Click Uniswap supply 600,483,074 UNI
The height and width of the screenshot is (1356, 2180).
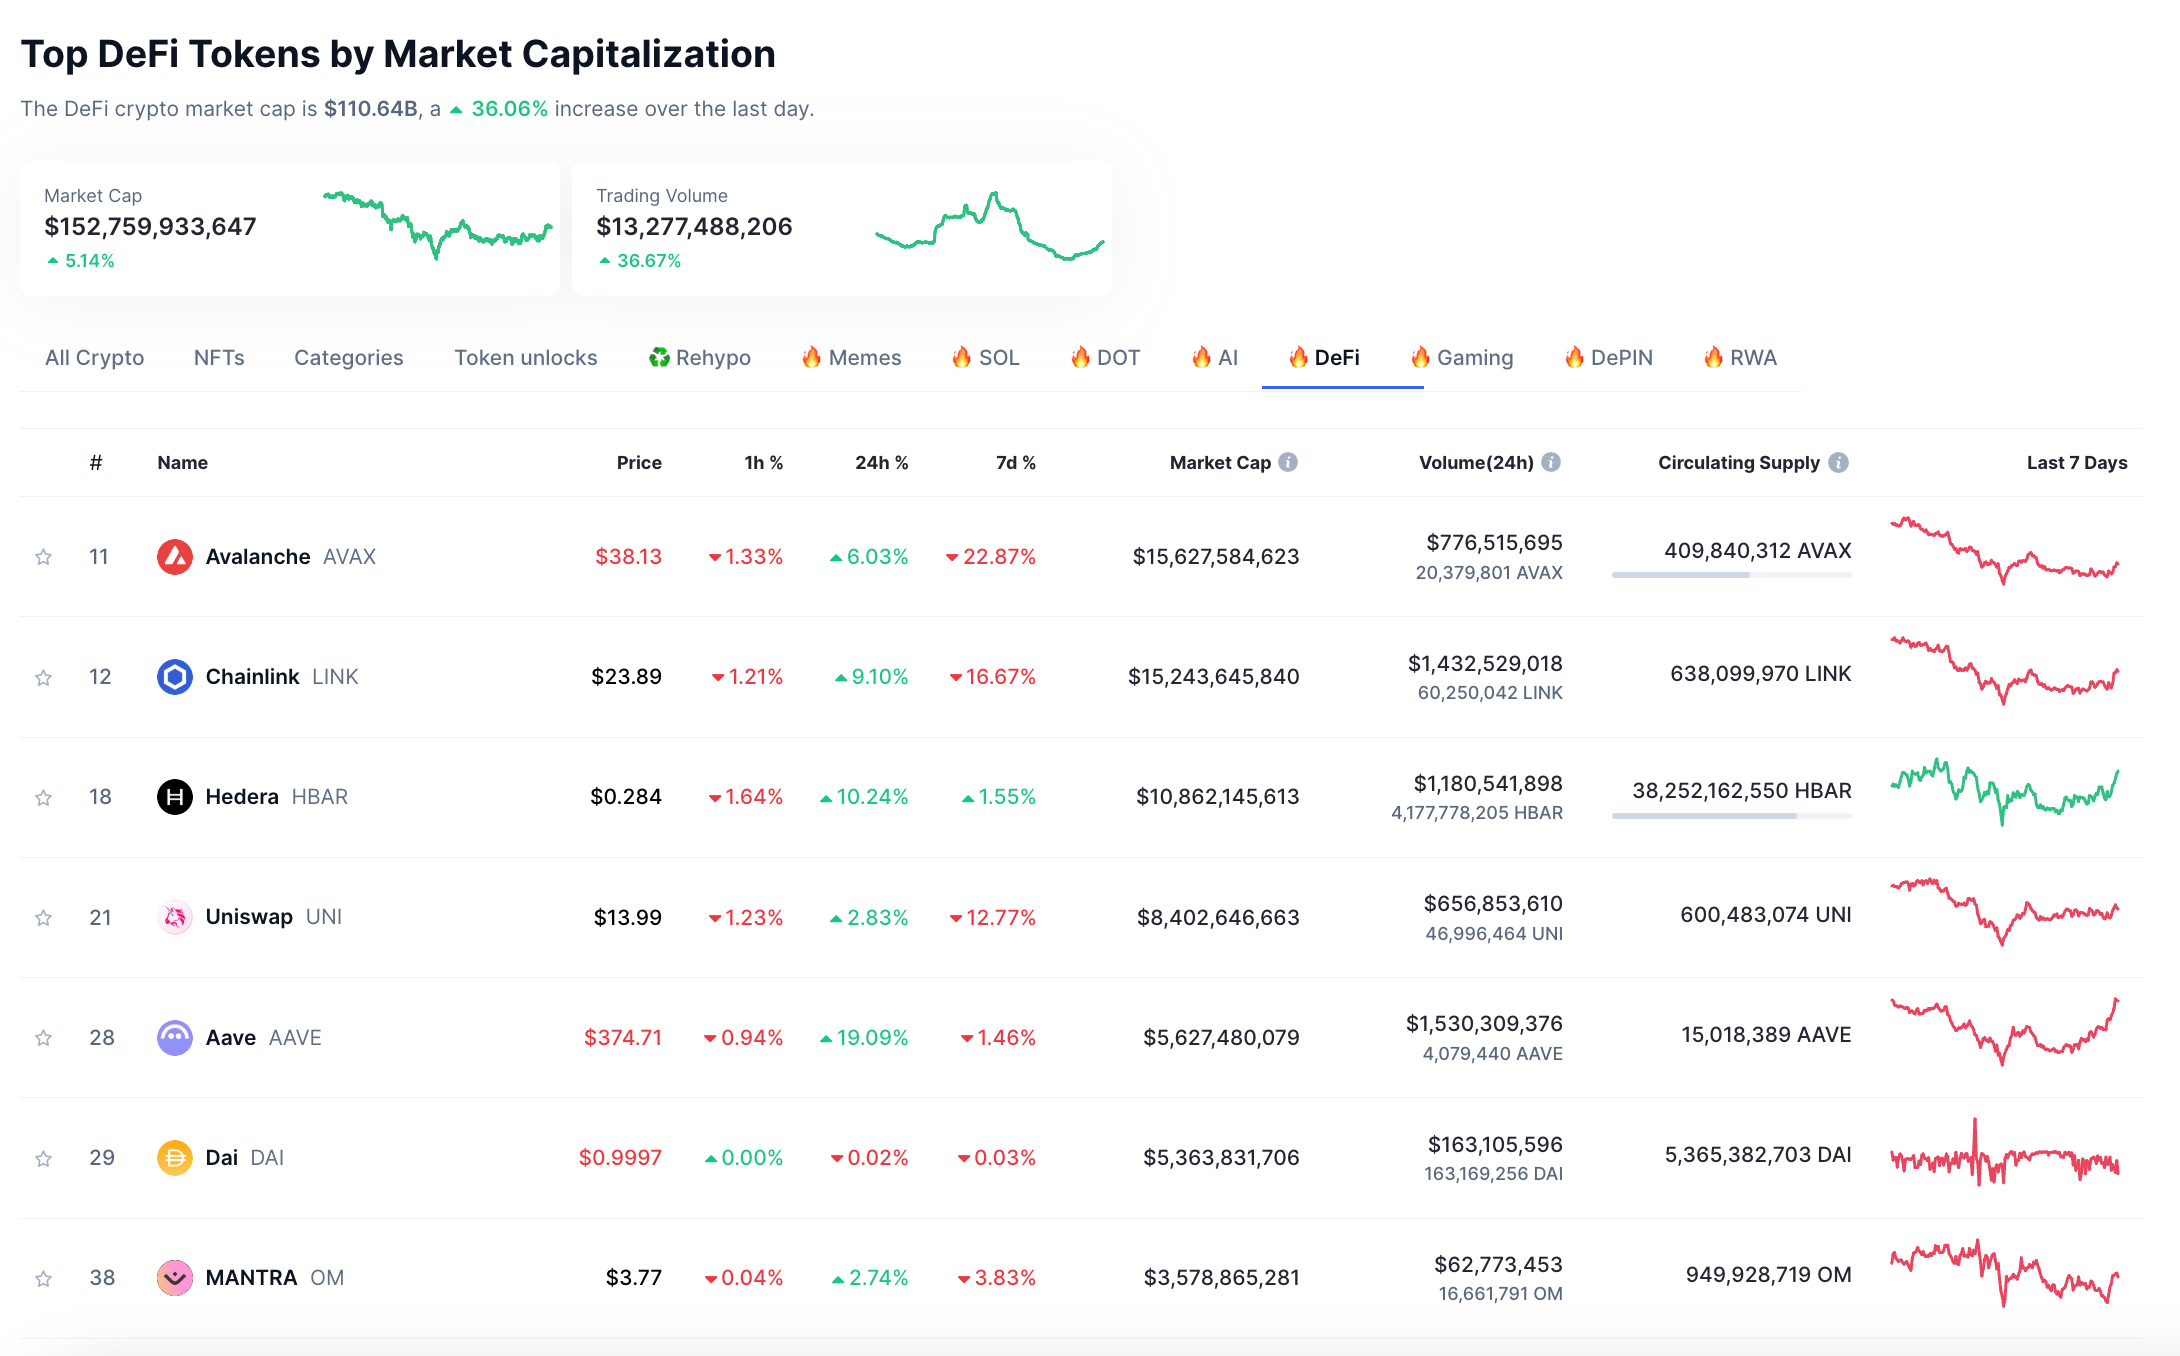tap(1766, 915)
